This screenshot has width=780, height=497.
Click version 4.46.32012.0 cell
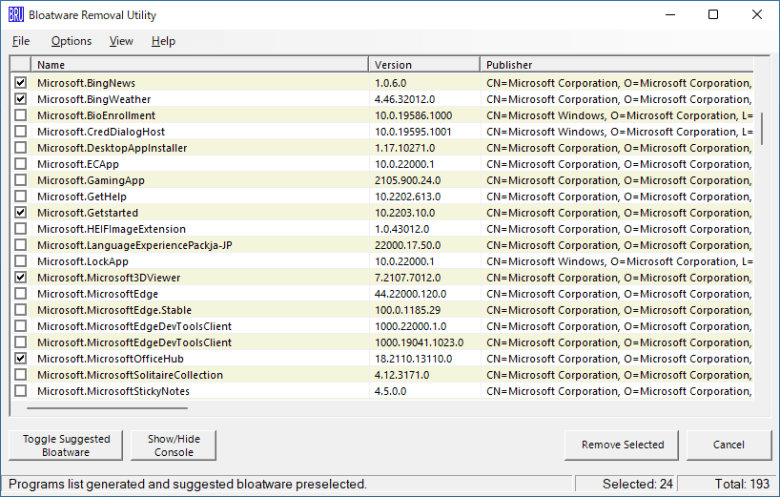coord(405,99)
